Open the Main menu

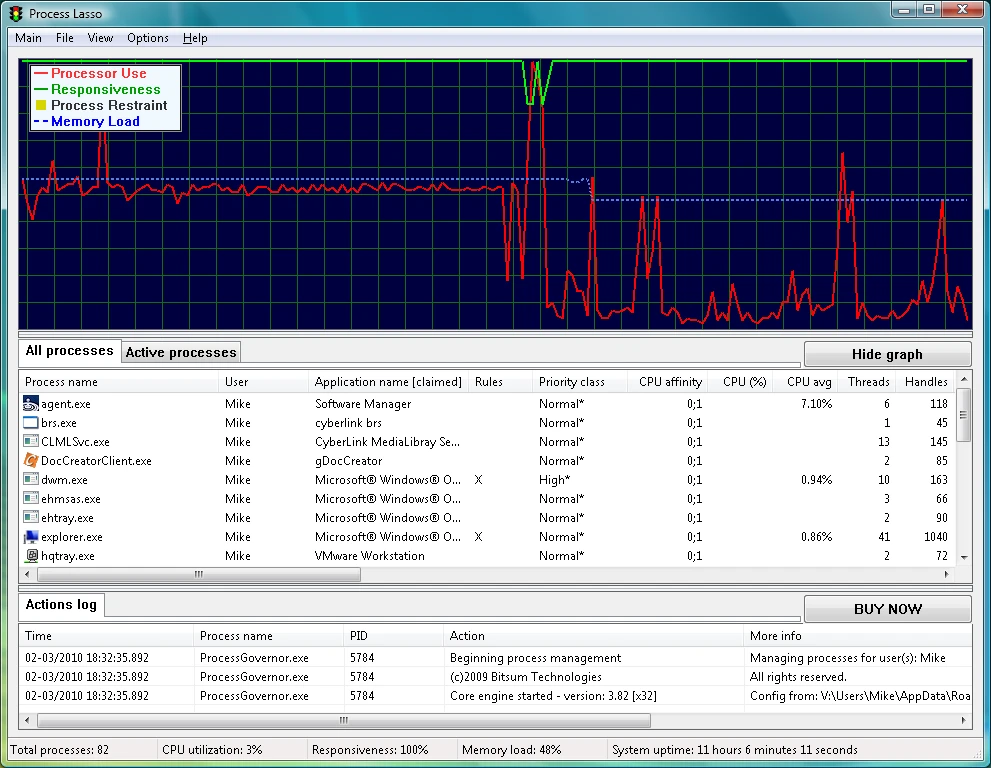[x=28, y=38]
